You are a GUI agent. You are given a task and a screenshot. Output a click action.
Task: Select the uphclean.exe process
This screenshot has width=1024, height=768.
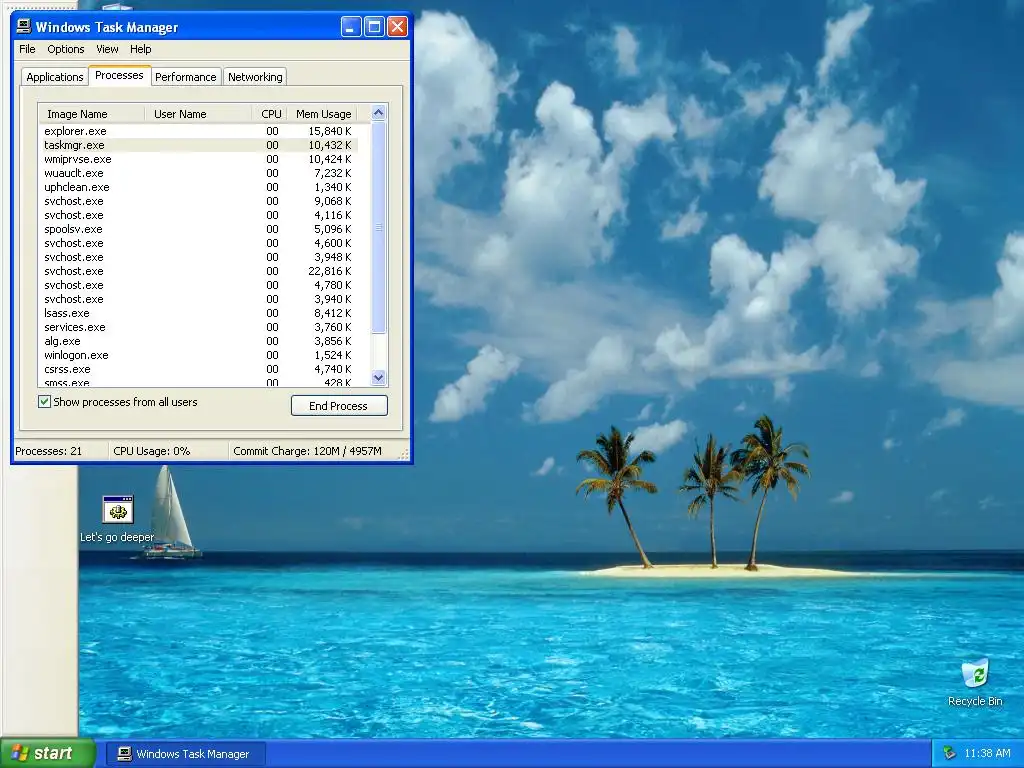(199, 187)
